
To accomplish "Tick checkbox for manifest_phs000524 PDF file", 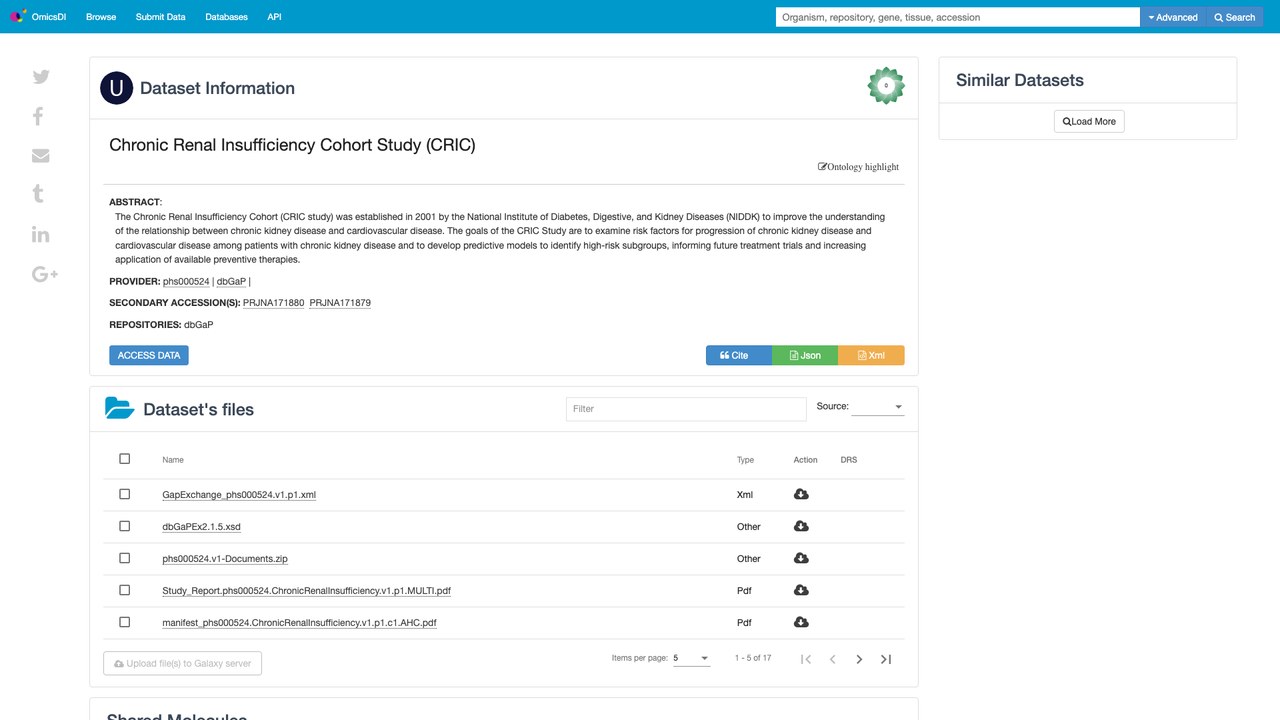I will click(125, 622).
